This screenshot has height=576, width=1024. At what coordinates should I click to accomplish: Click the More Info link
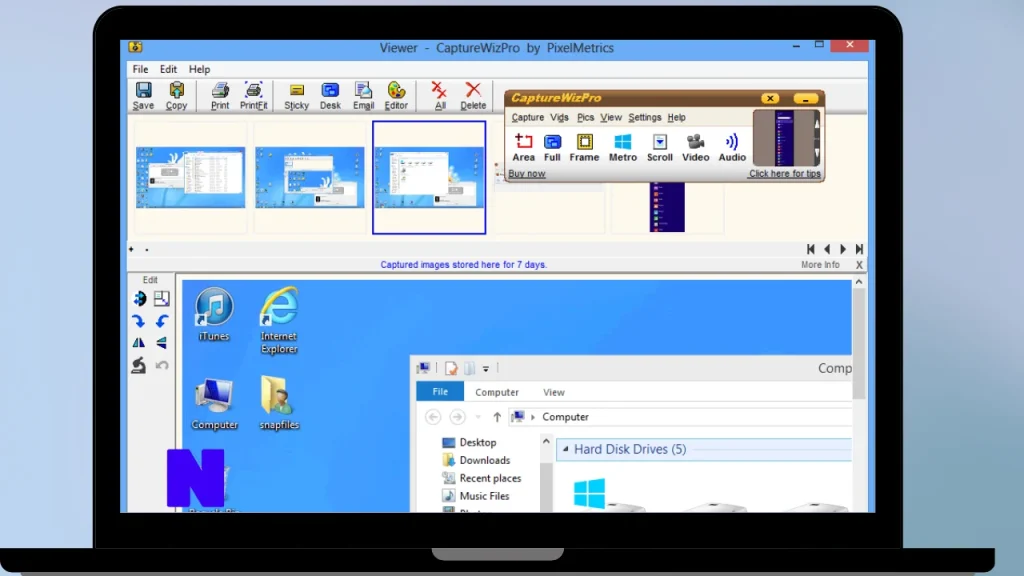(820, 264)
